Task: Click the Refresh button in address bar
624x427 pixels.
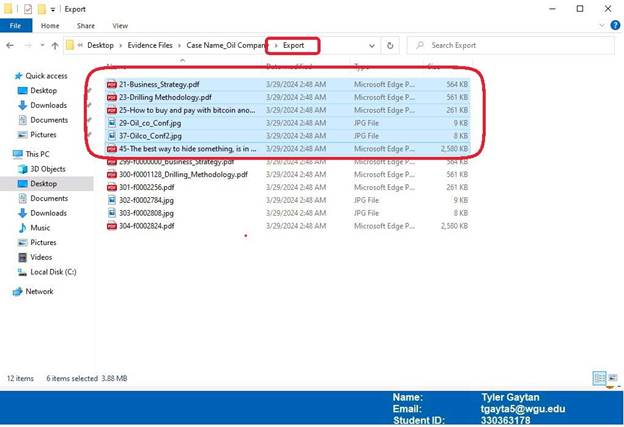Action: pos(390,46)
